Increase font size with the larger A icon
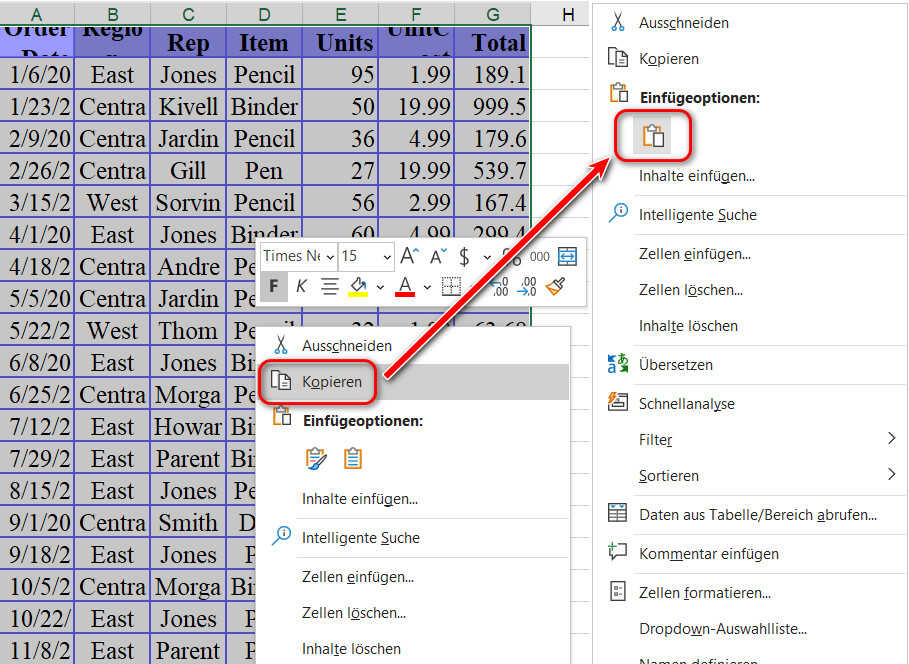 pos(410,256)
